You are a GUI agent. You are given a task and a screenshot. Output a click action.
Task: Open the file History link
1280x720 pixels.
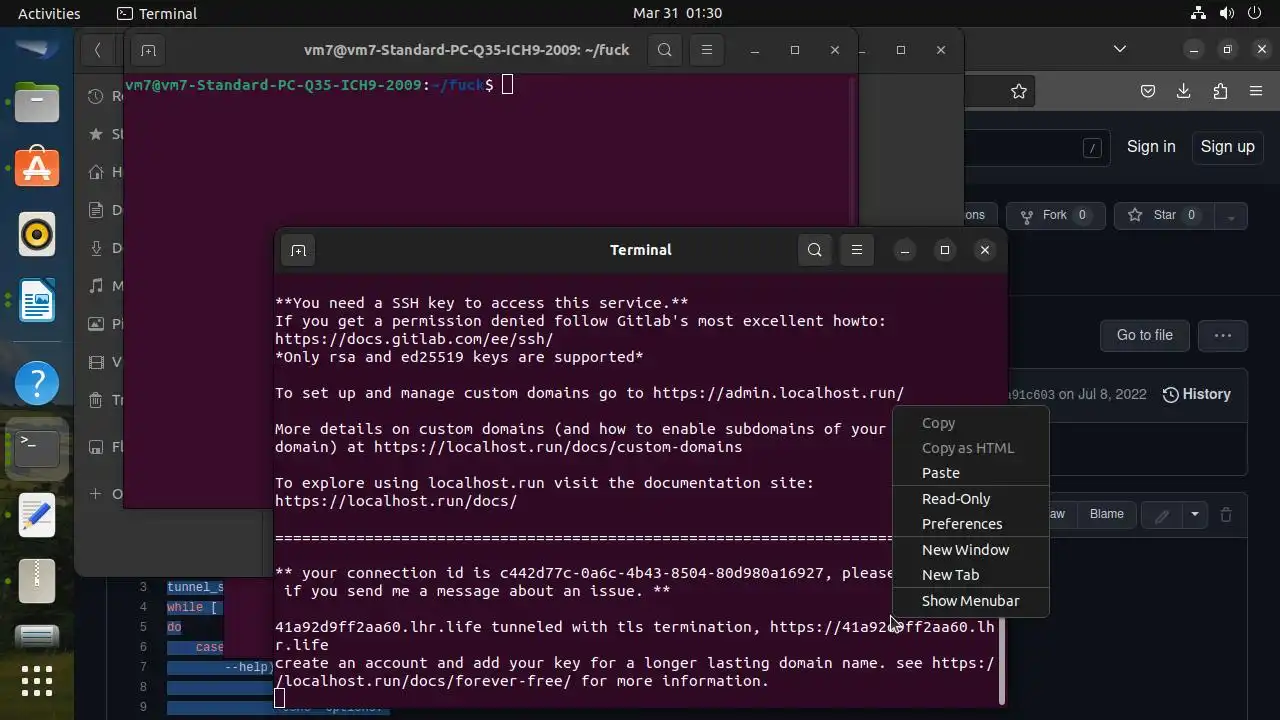click(1196, 394)
